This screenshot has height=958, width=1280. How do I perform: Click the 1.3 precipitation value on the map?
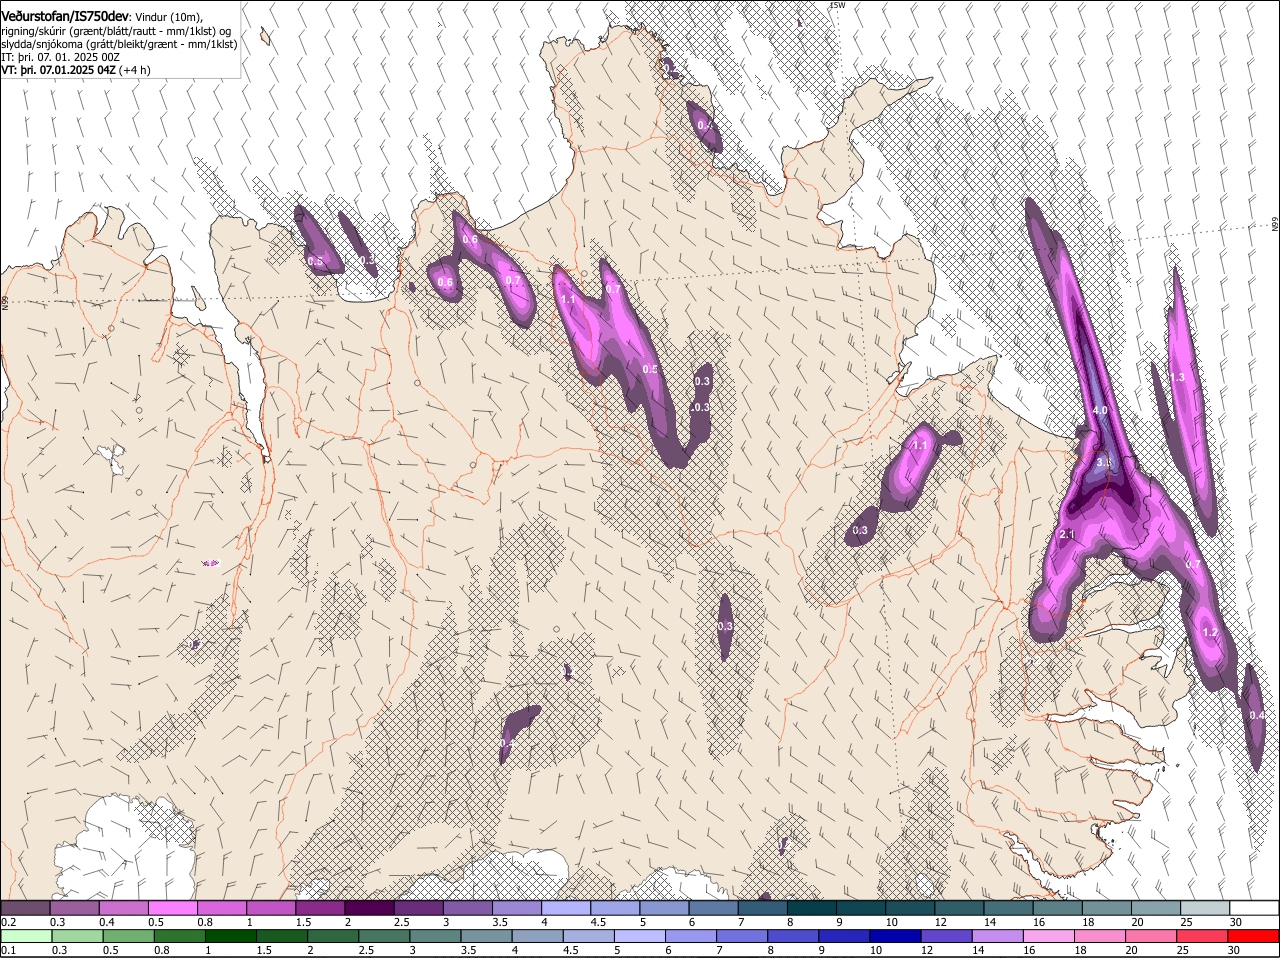coord(1177,377)
